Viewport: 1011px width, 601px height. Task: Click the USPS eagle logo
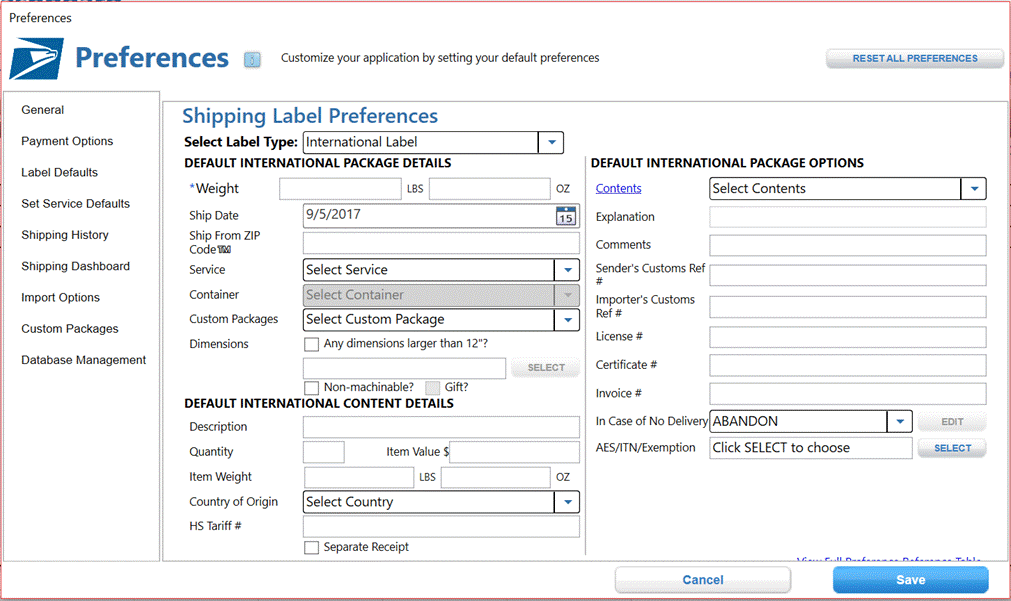(x=37, y=59)
